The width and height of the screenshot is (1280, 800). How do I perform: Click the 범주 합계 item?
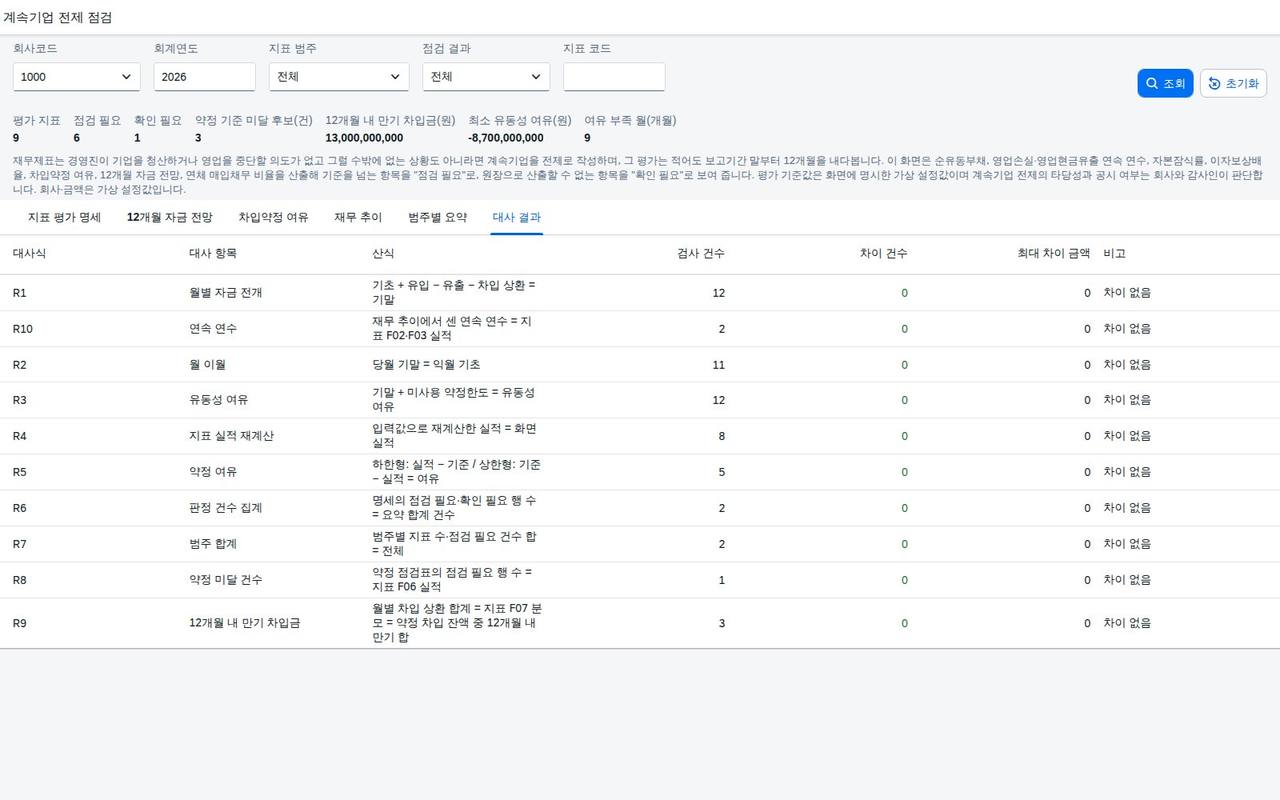coord(213,544)
